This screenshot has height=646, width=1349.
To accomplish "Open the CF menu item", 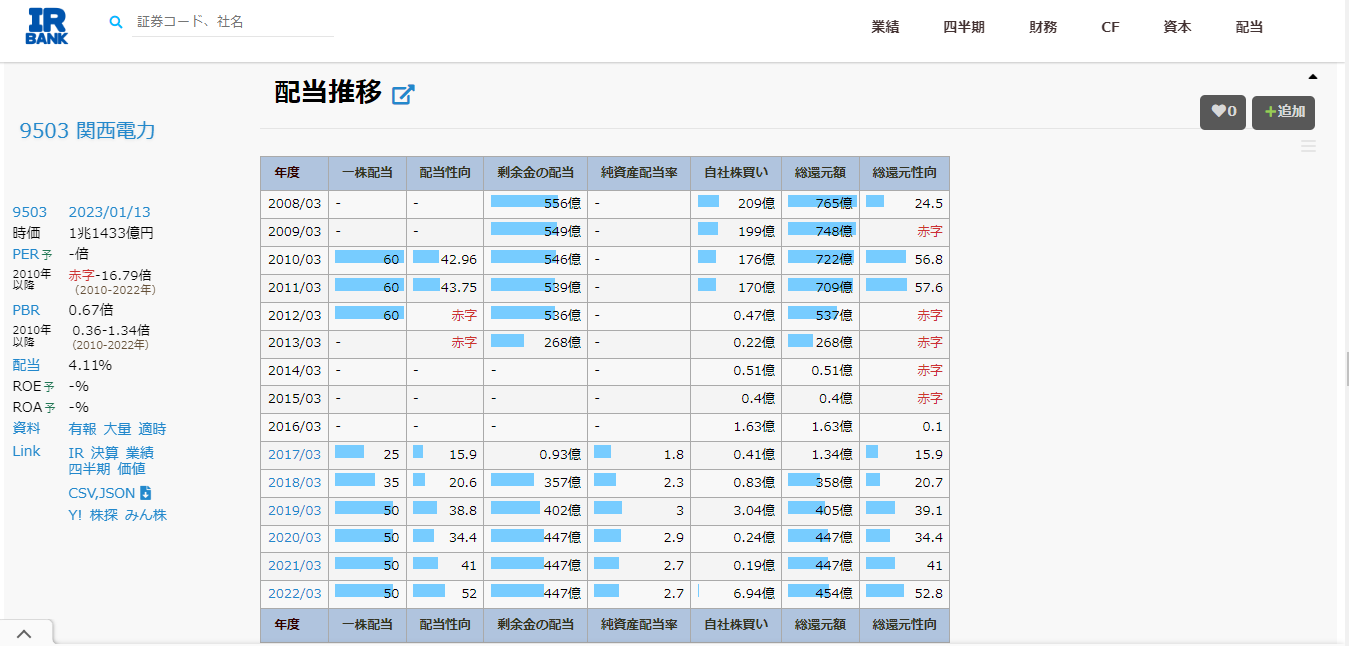I will pyautogui.click(x=1110, y=27).
